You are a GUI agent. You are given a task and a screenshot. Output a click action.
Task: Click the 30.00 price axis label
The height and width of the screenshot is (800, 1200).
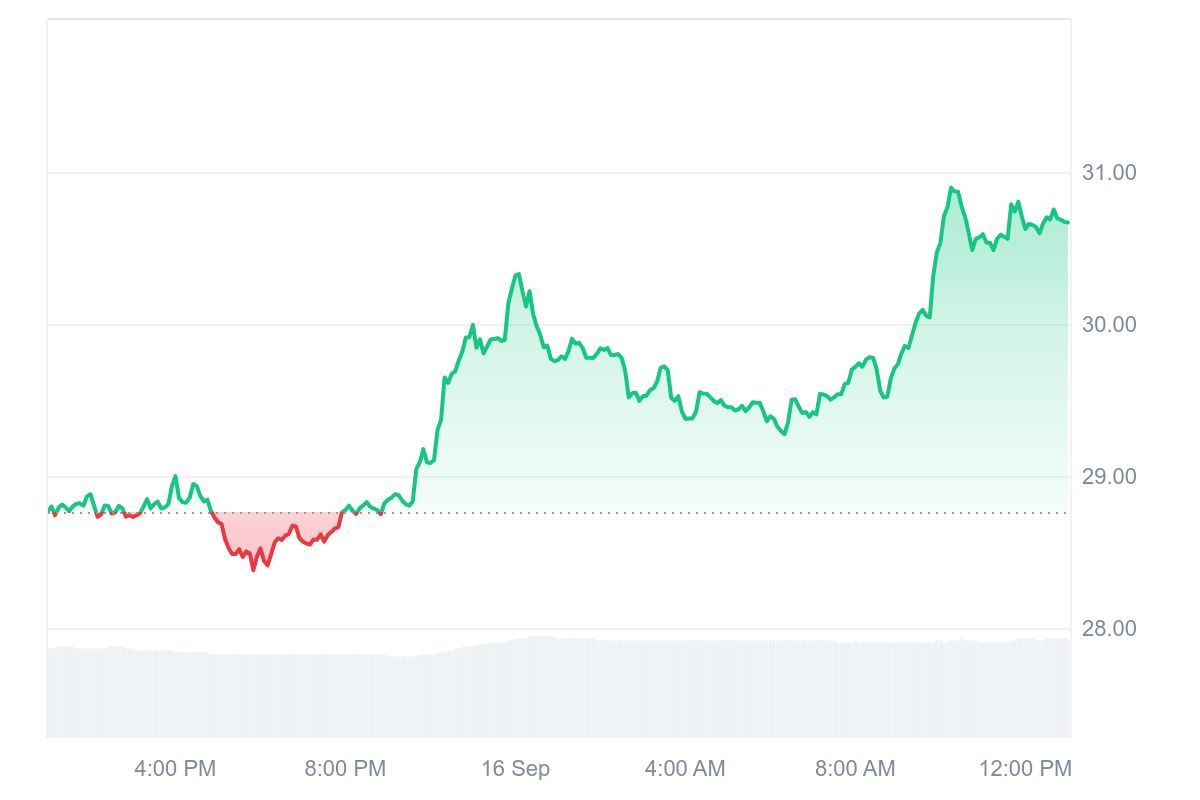[1109, 325]
